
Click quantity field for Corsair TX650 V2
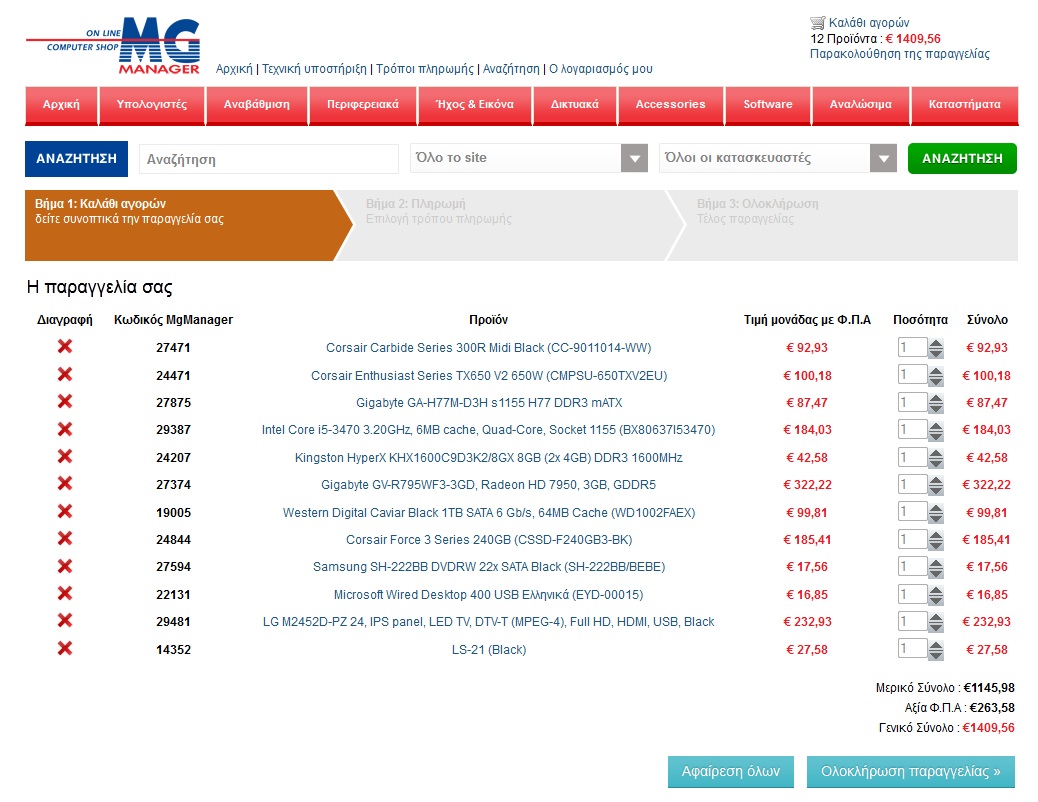[x=912, y=375]
